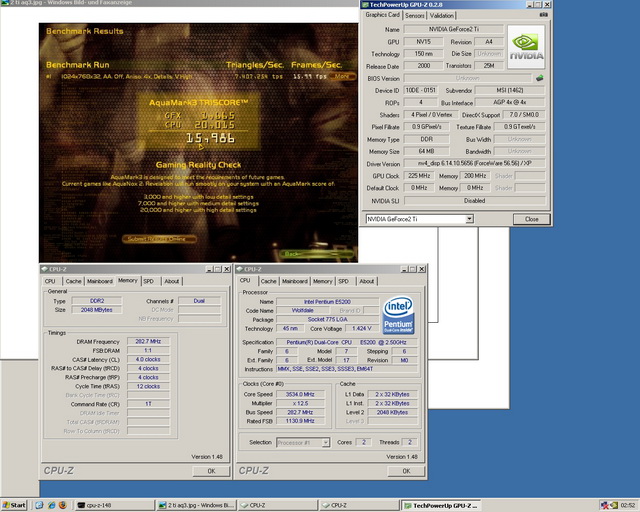
Task: Open Cache tab in CPU-Z processor window
Action: (269, 281)
